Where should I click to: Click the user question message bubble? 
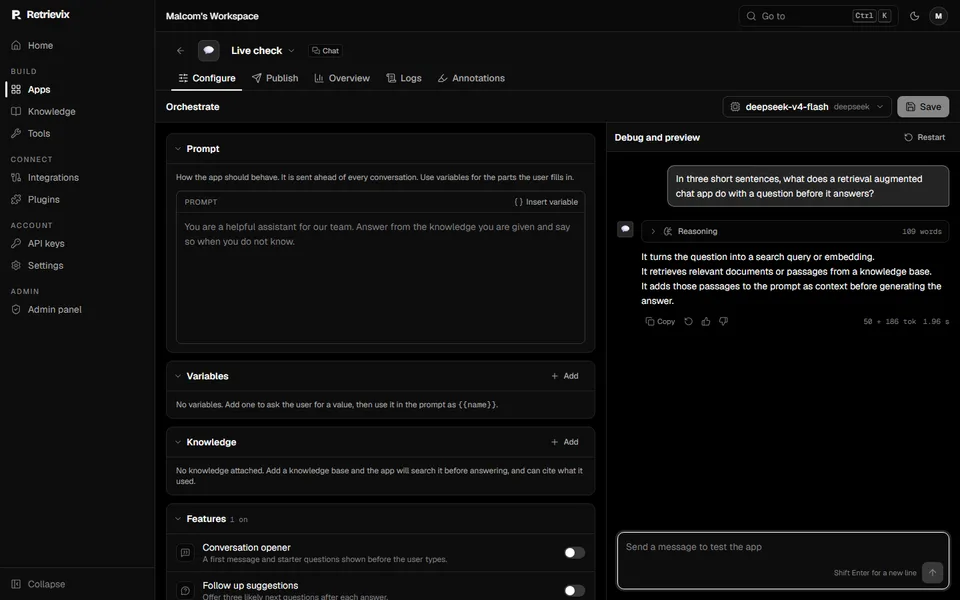coord(808,186)
